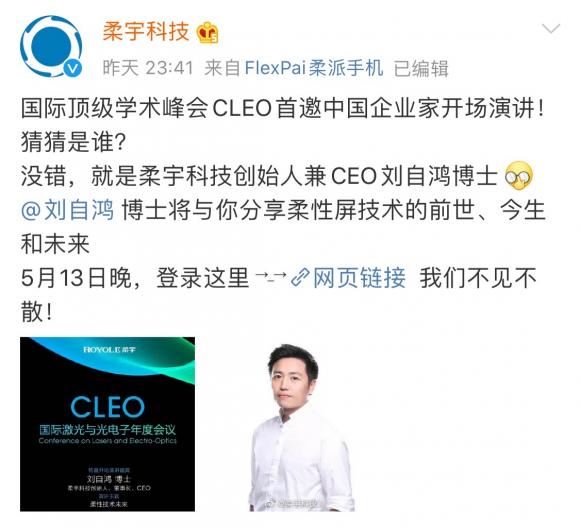Click the 刘自鸿 博士 name on poster
The width and height of the screenshot is (580, 528).
pos(108,479)
